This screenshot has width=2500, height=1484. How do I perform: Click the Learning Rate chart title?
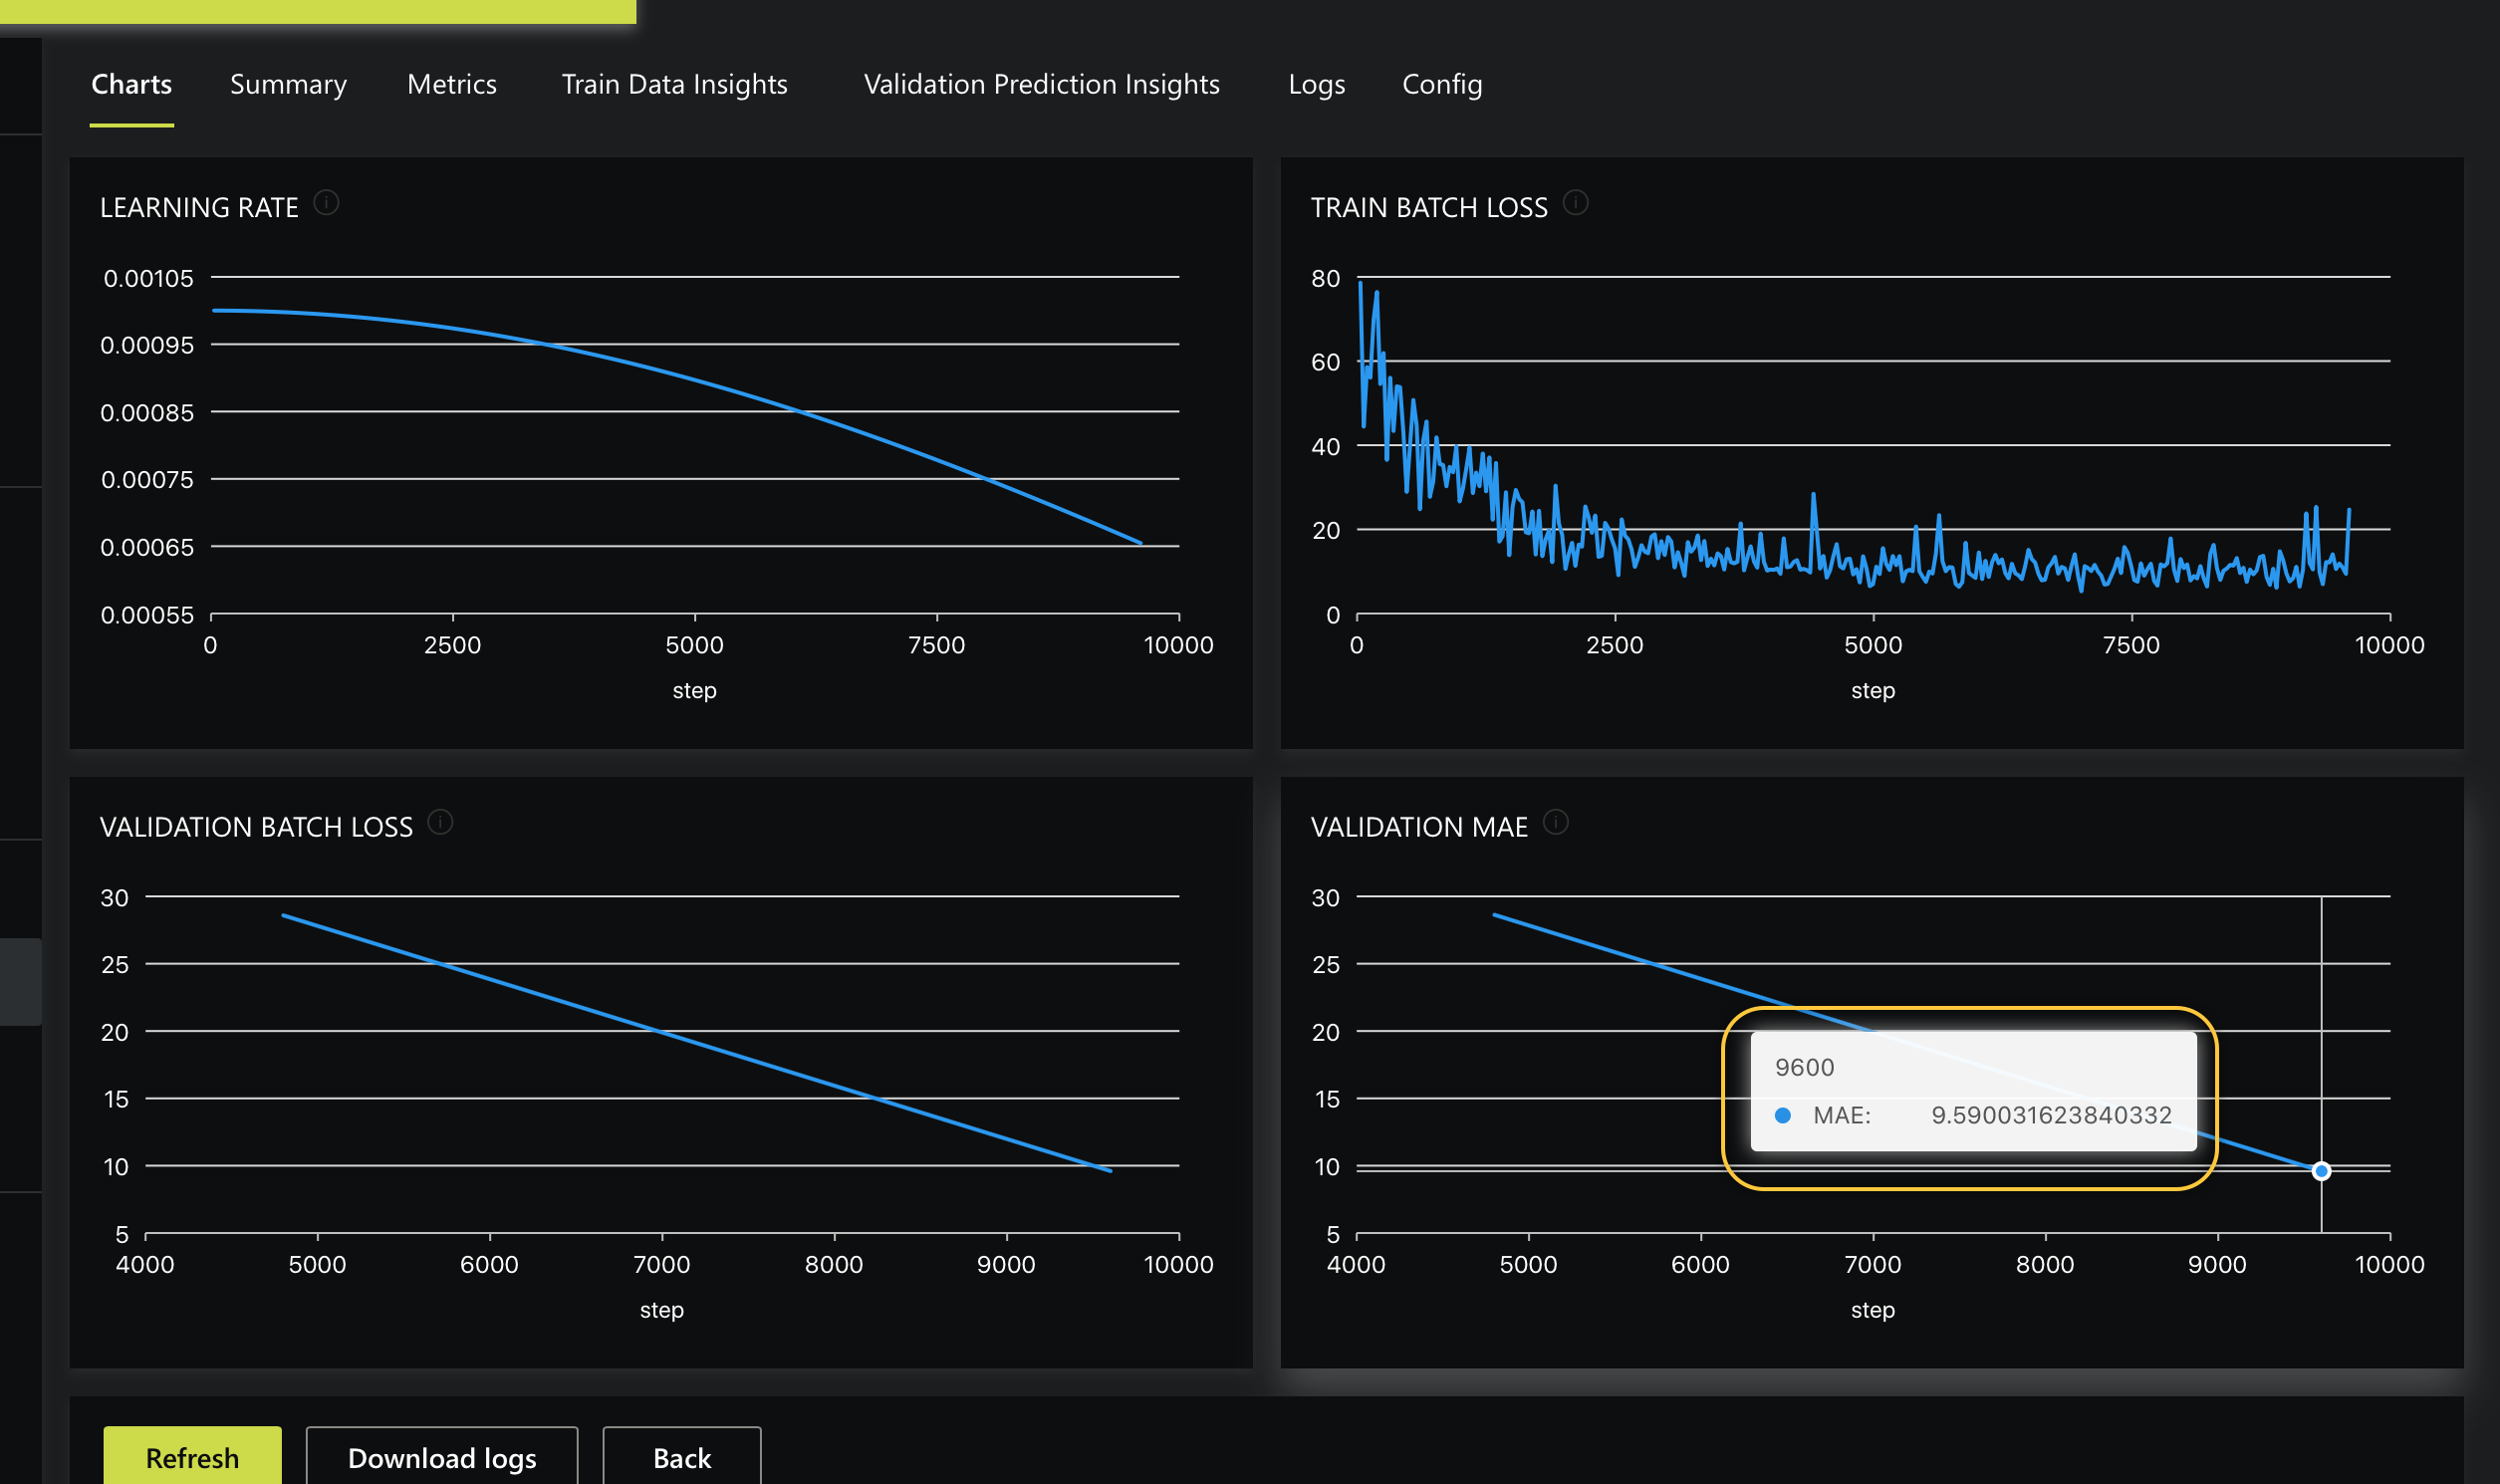199,207
